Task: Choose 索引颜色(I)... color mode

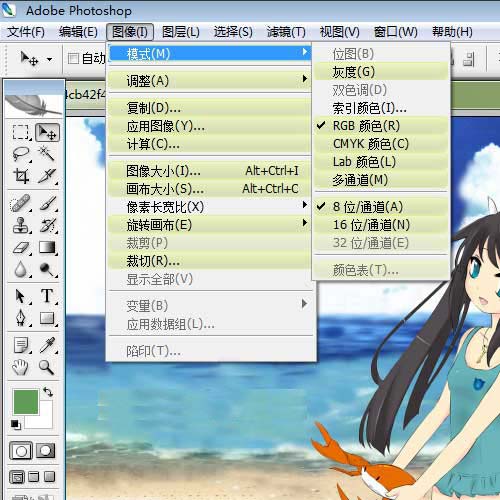Action: coord(381,108)
